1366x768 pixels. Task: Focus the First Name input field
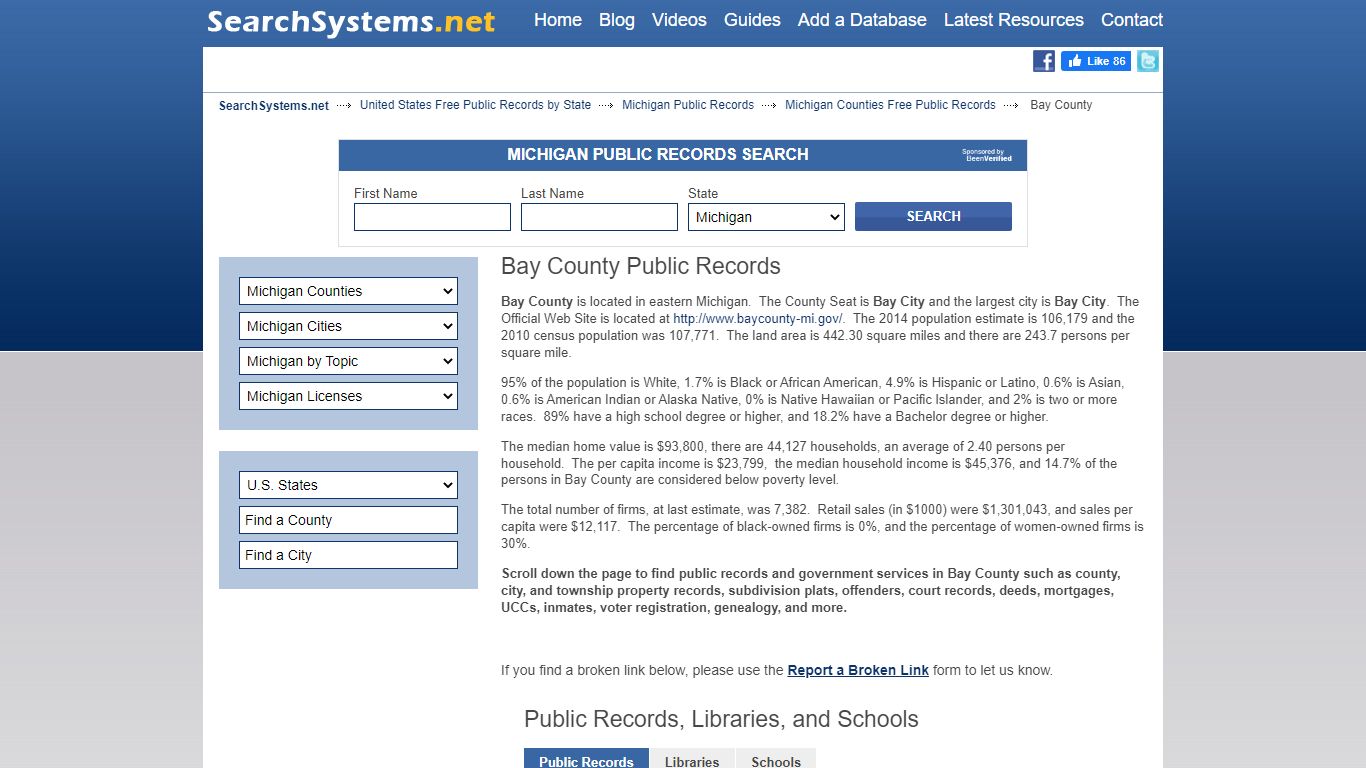pos(432,217)
